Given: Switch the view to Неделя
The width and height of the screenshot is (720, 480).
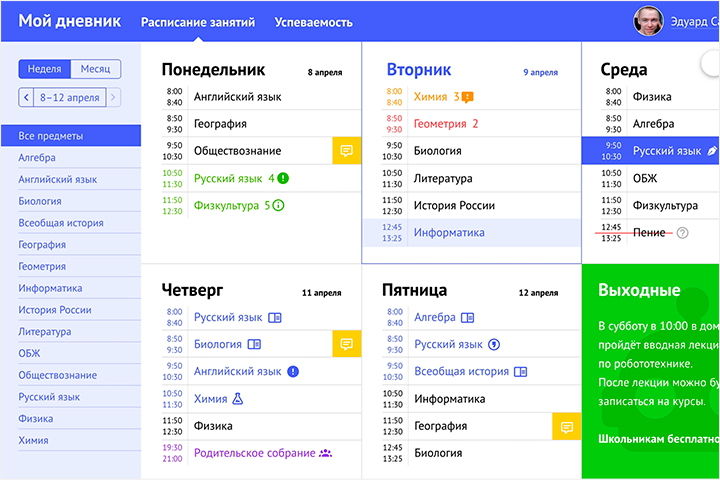Looking at the screenshot, I should [44, 69].
